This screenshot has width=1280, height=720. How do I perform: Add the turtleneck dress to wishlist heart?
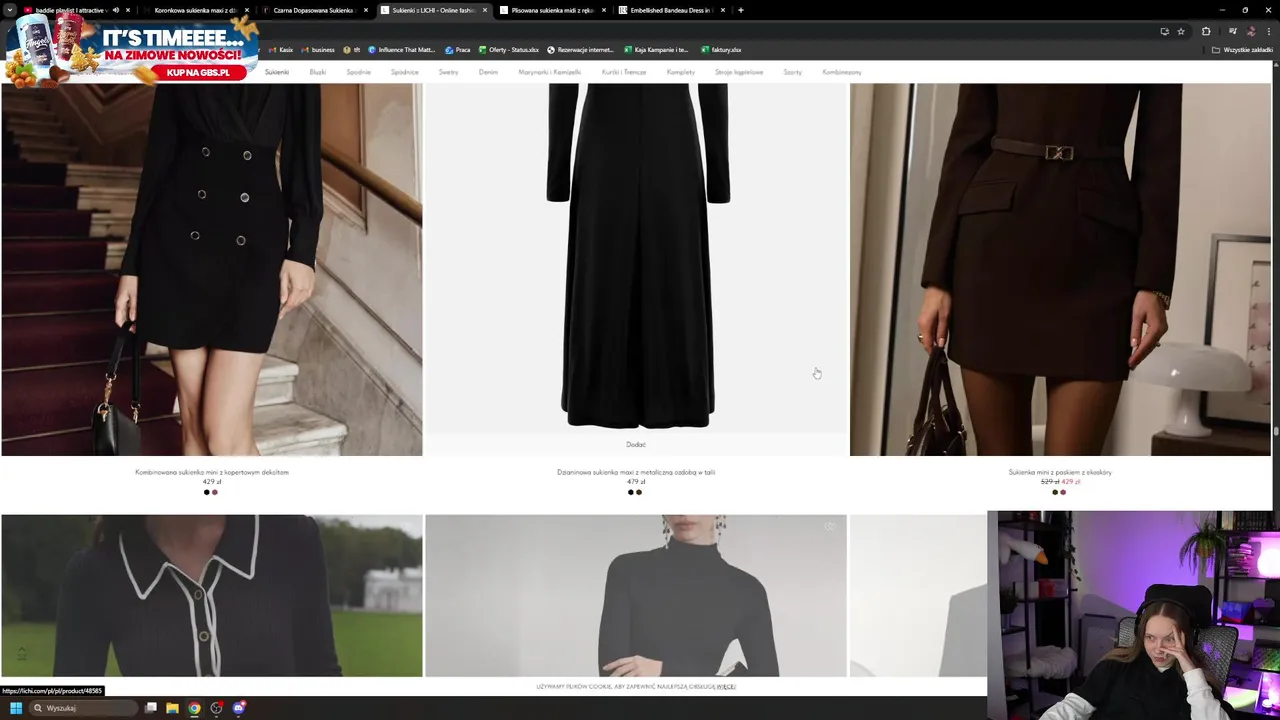(x=830, y=527)
